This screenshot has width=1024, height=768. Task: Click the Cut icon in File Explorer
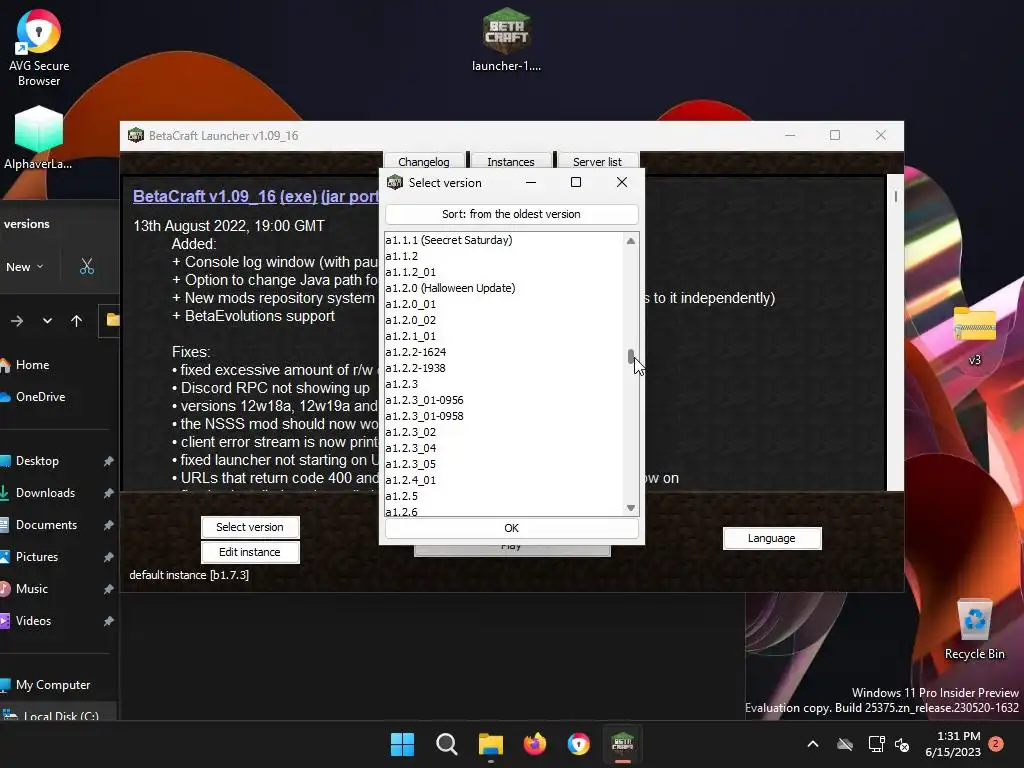click(x=87, y=266)
